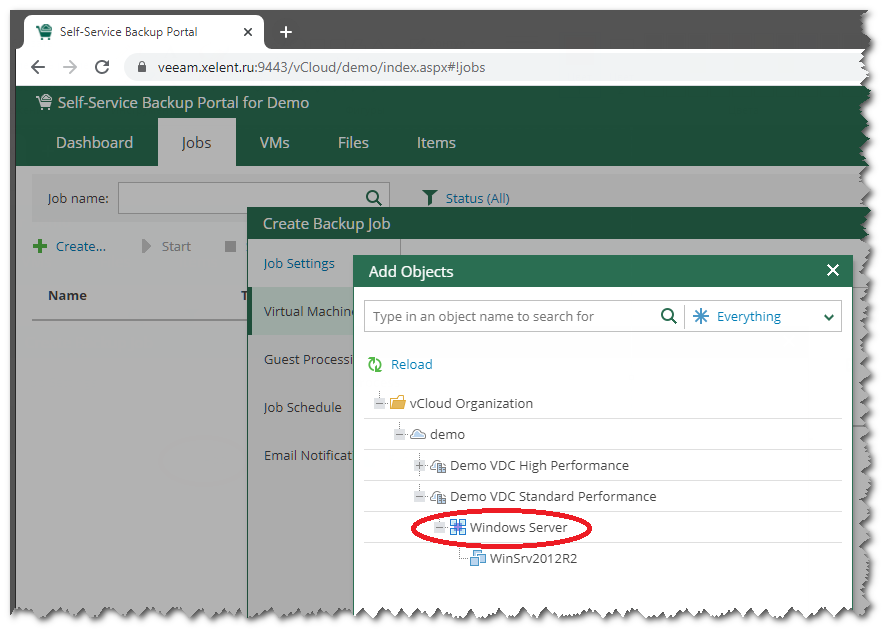Image resolution: width=888 pixels, height=635 pixels.
Task: Select Demo VDC Standard Performance tree item
Action: click(553, 497)
